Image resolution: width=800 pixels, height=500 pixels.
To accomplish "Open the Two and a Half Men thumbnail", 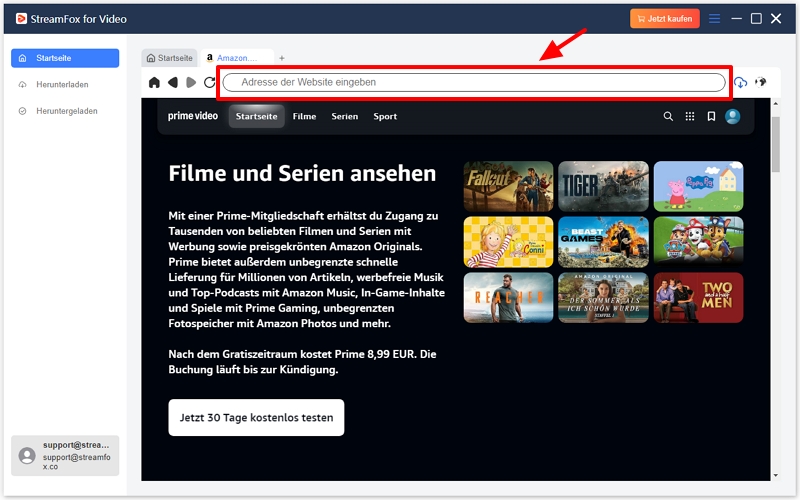I will pyautogui.click(x=698, y=297).
